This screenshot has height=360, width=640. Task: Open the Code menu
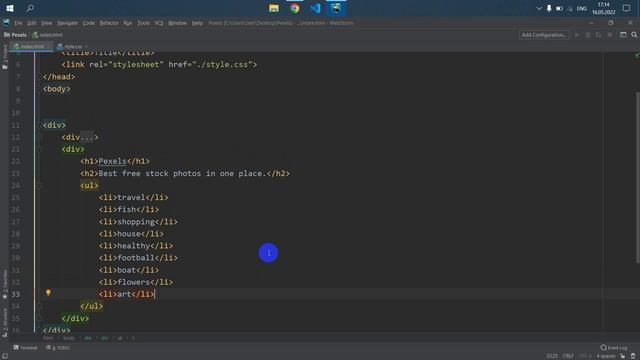tap(89, 23)
